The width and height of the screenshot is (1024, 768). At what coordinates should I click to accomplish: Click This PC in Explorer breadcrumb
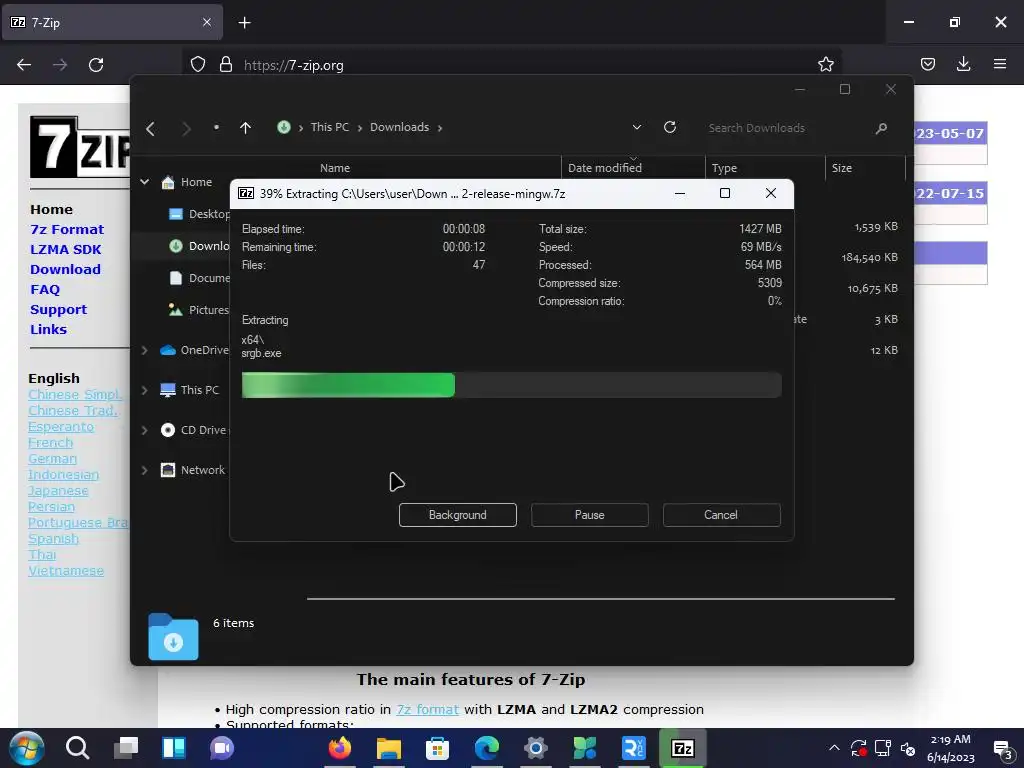pos(329,127)
